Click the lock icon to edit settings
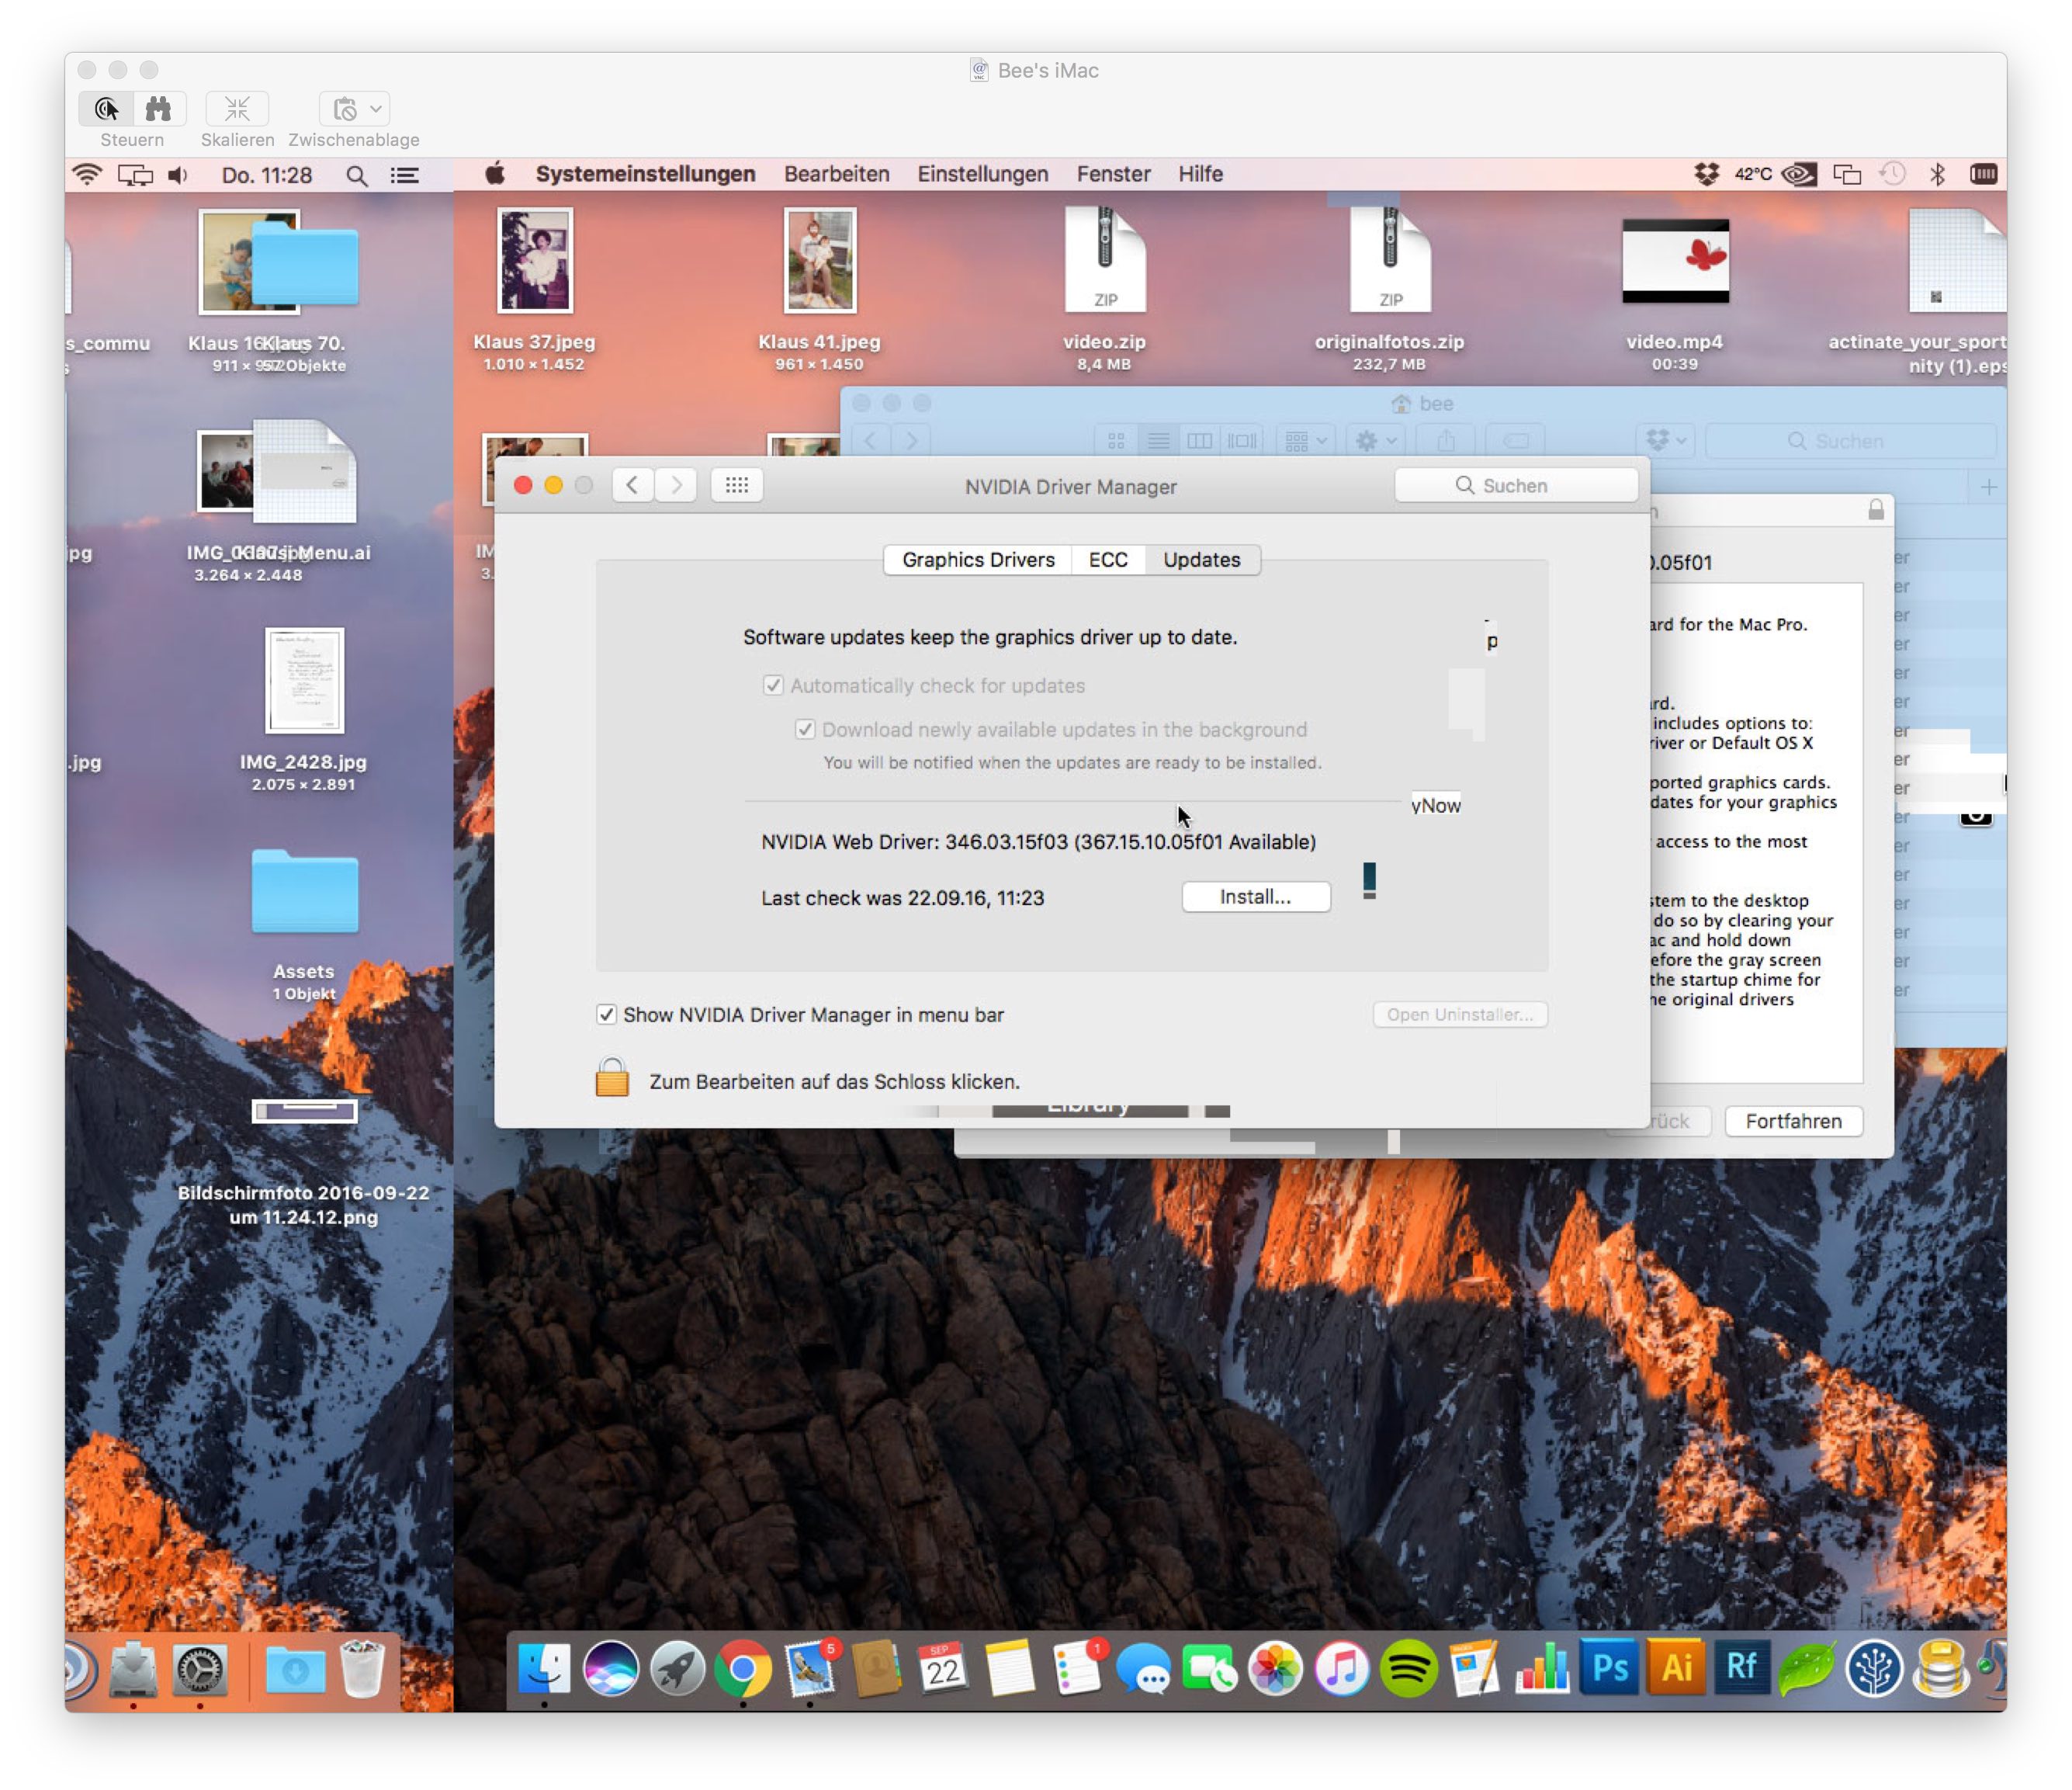 click(x=612, y=1079)
